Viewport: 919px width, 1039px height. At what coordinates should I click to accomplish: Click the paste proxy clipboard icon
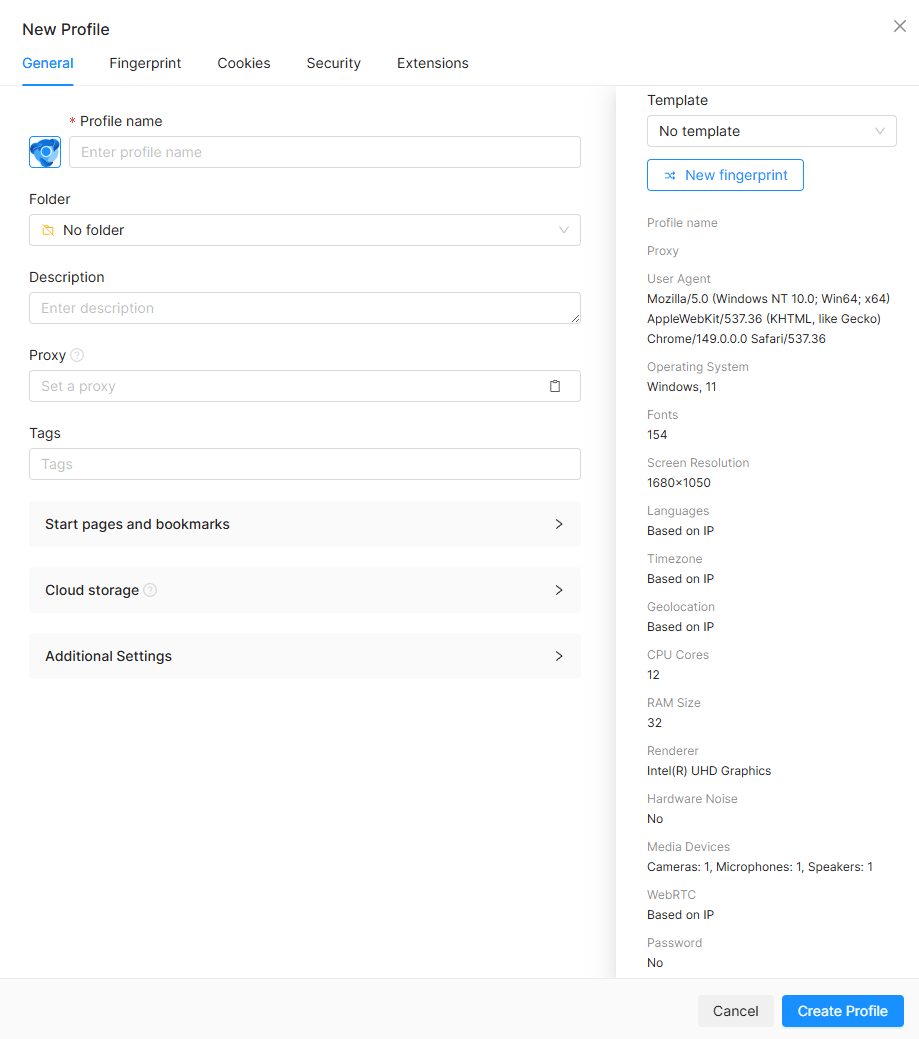(555, 386)
